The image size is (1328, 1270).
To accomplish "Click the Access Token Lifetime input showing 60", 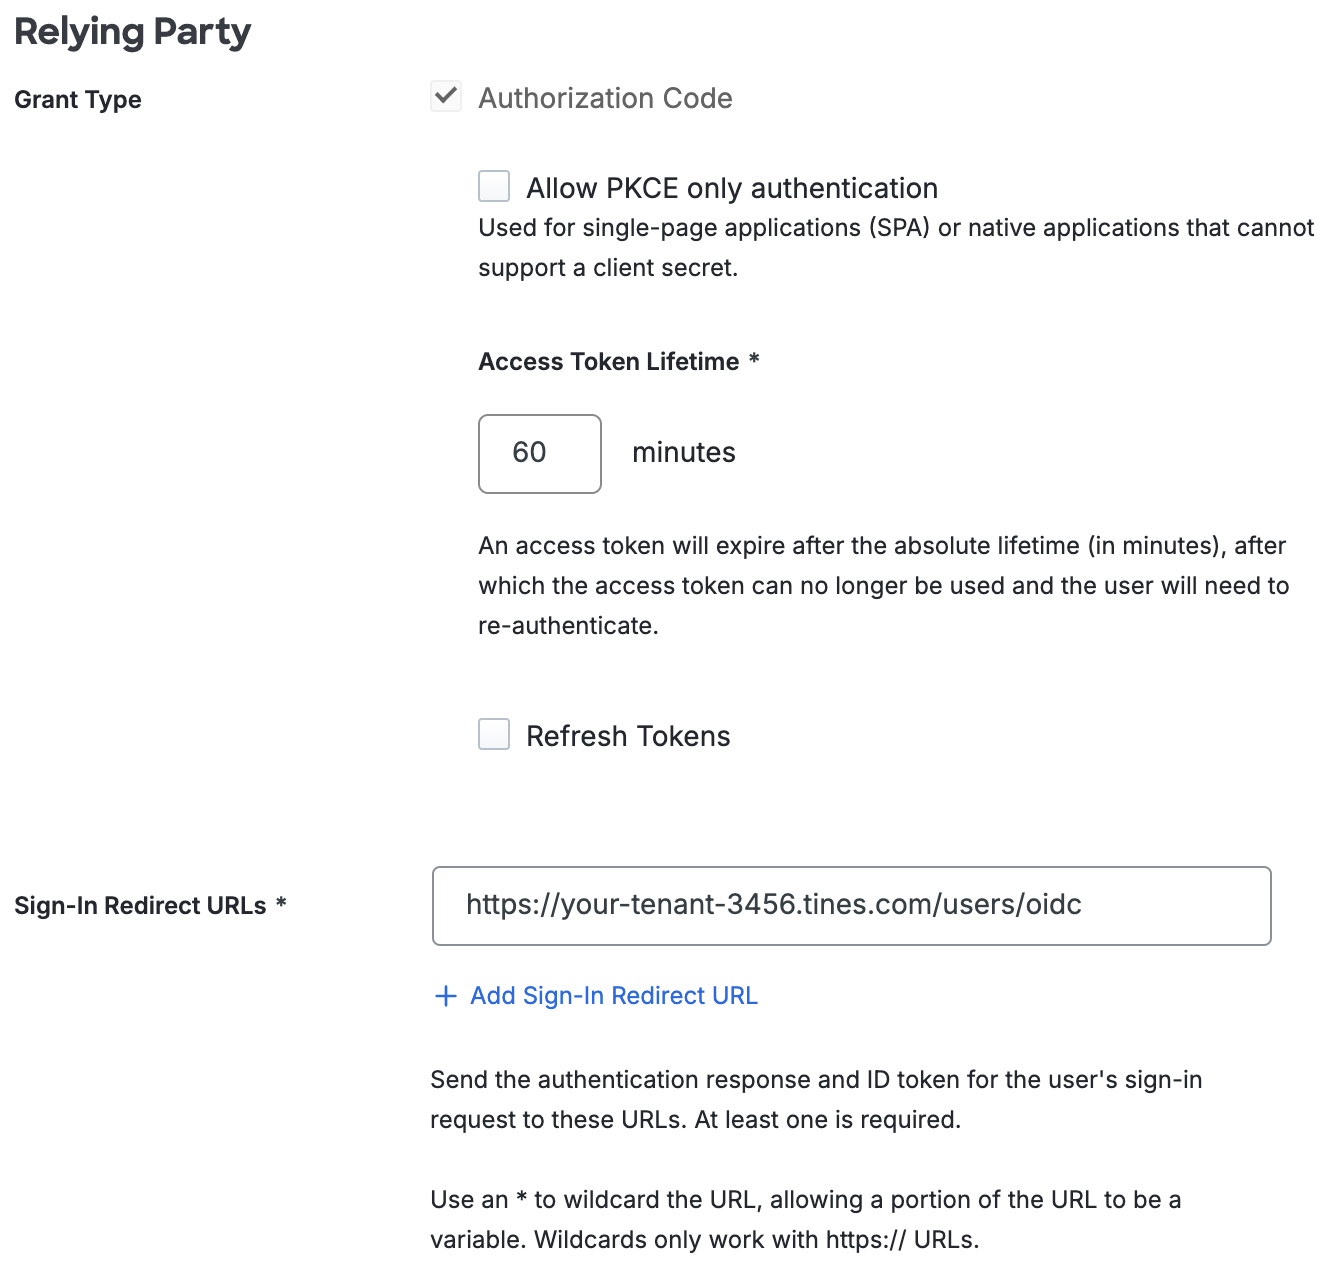I will (x=539, y=454).
